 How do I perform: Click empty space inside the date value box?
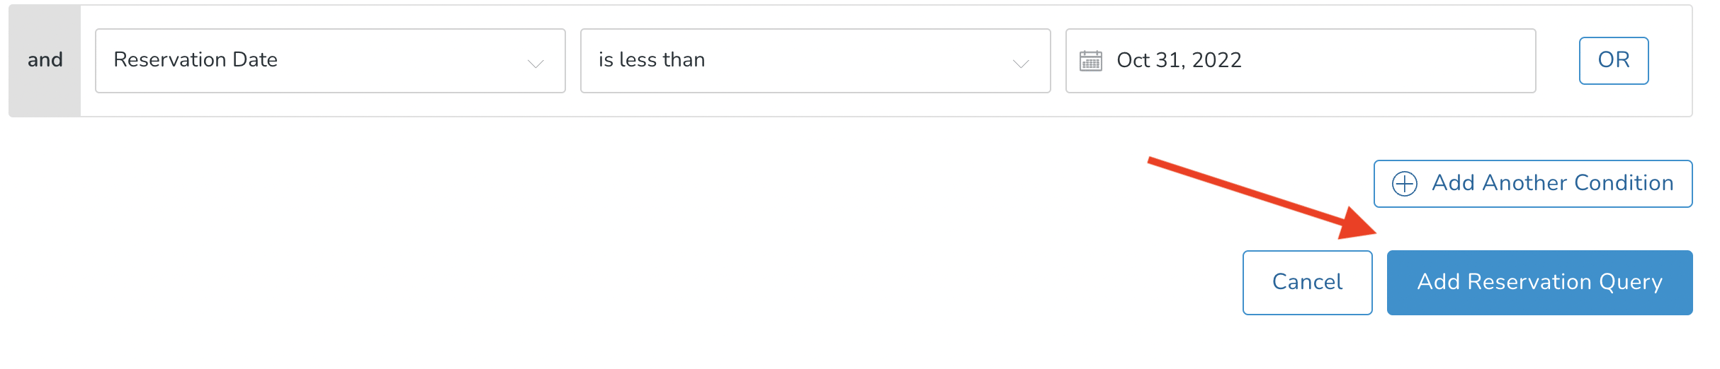coord(1390,61)
